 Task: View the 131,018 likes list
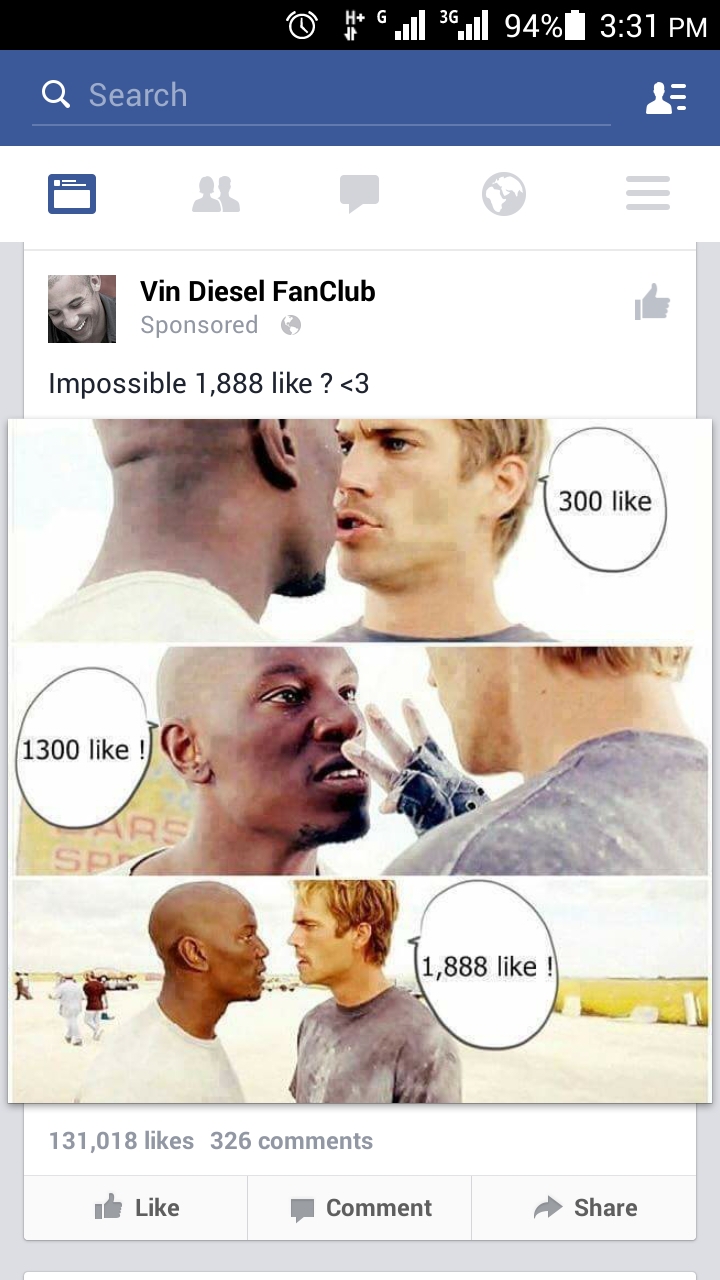point(121,1141)
